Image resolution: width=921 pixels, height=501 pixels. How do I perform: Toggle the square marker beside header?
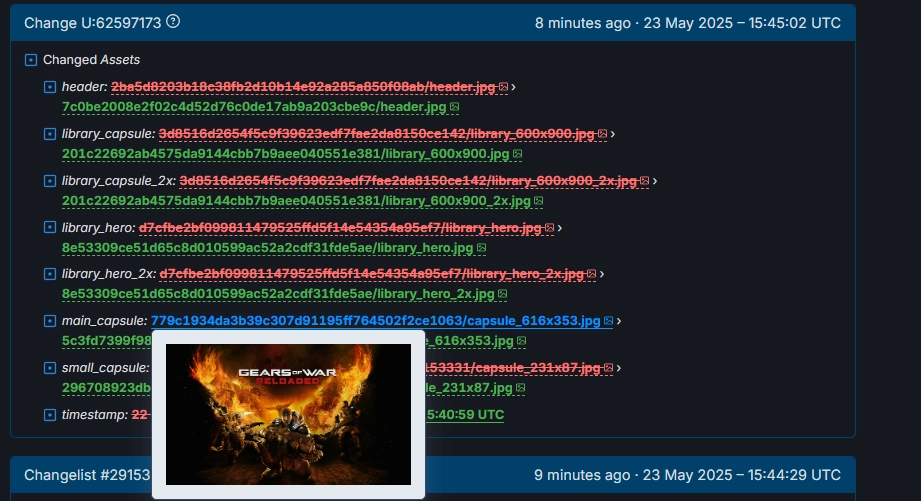point(50,87)
